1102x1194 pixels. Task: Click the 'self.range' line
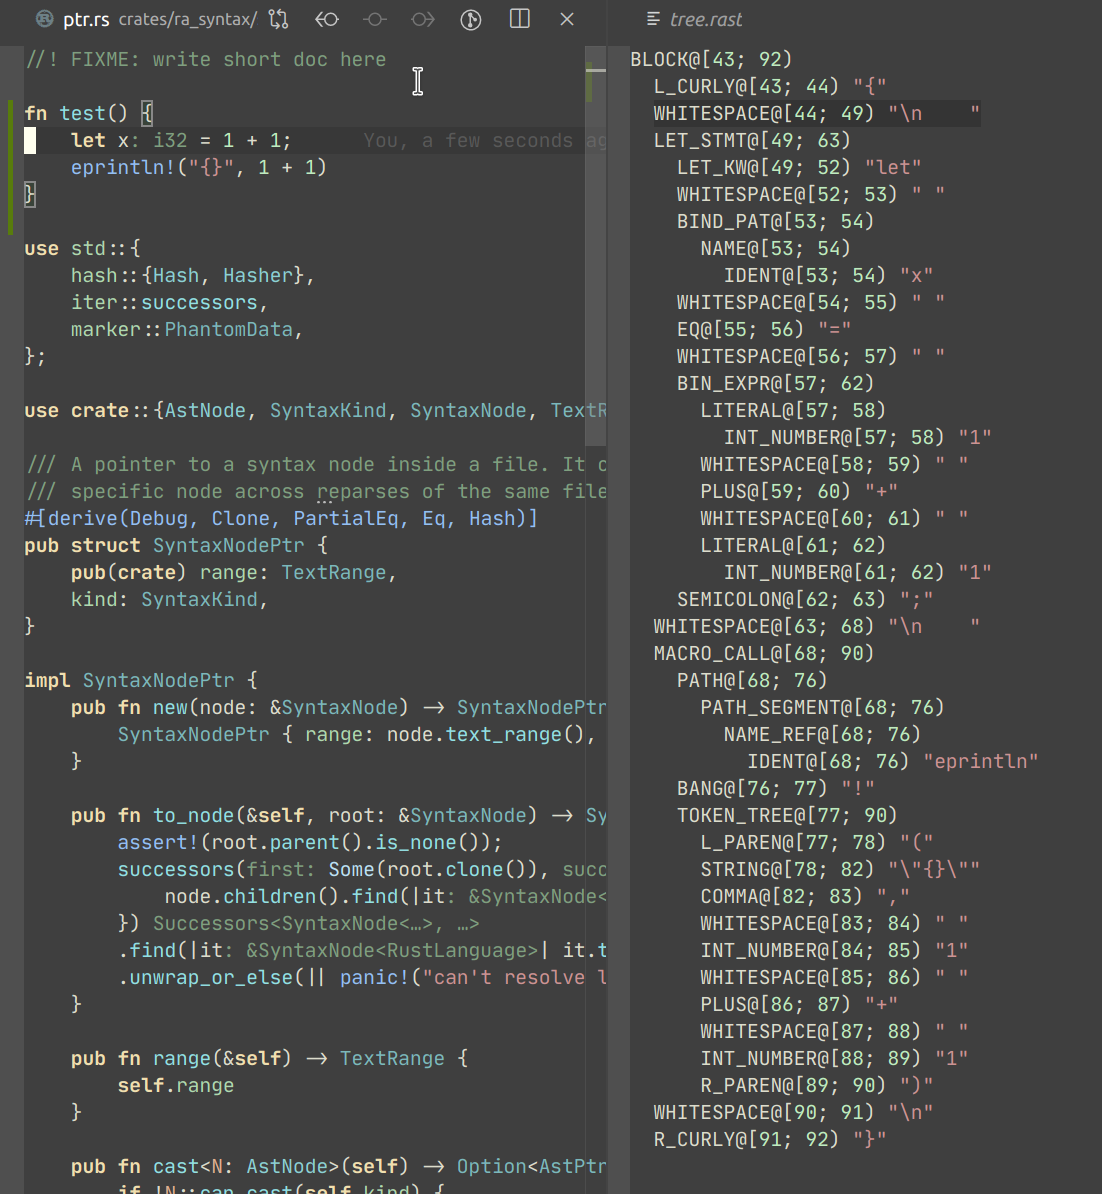tap(176, 1085)
